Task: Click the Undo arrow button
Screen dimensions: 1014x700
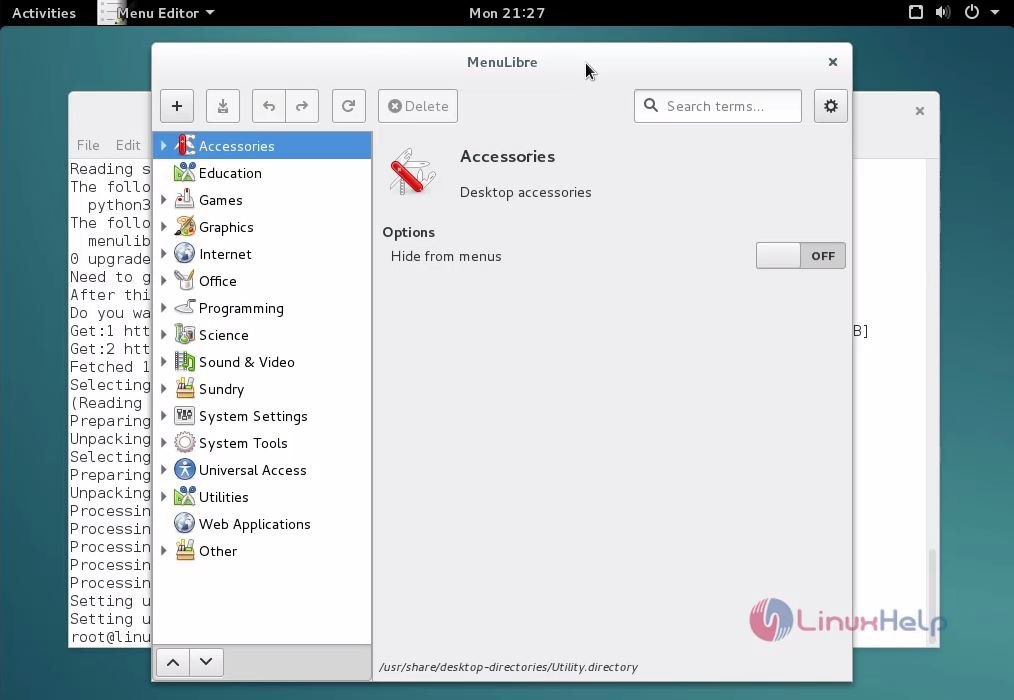Action: (268, 106)
